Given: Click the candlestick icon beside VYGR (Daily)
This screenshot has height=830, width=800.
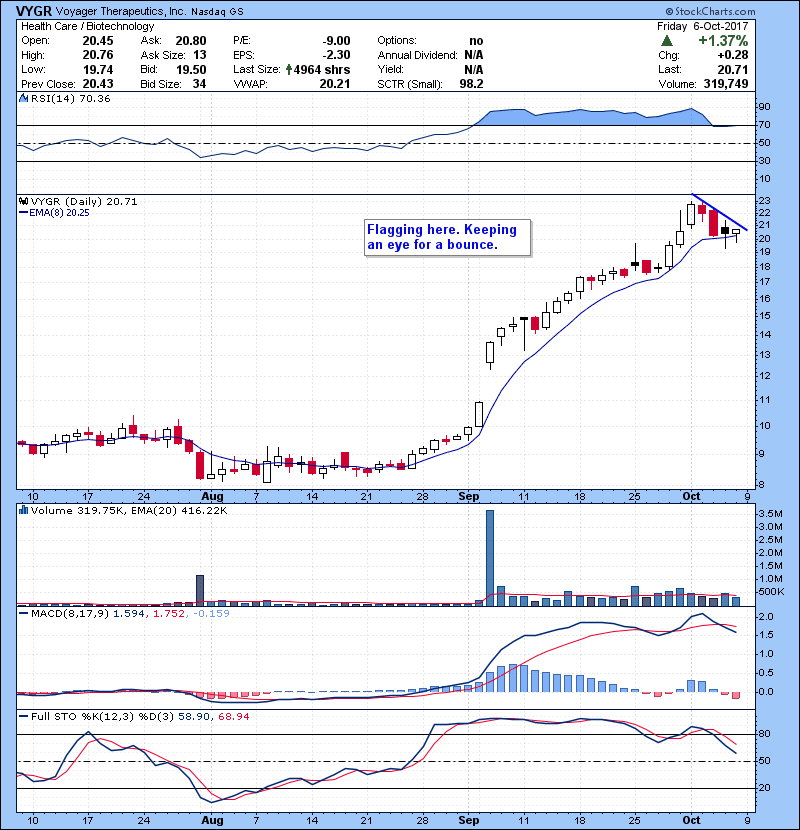Looking at the screenshot, I should [x=23, y=201].
